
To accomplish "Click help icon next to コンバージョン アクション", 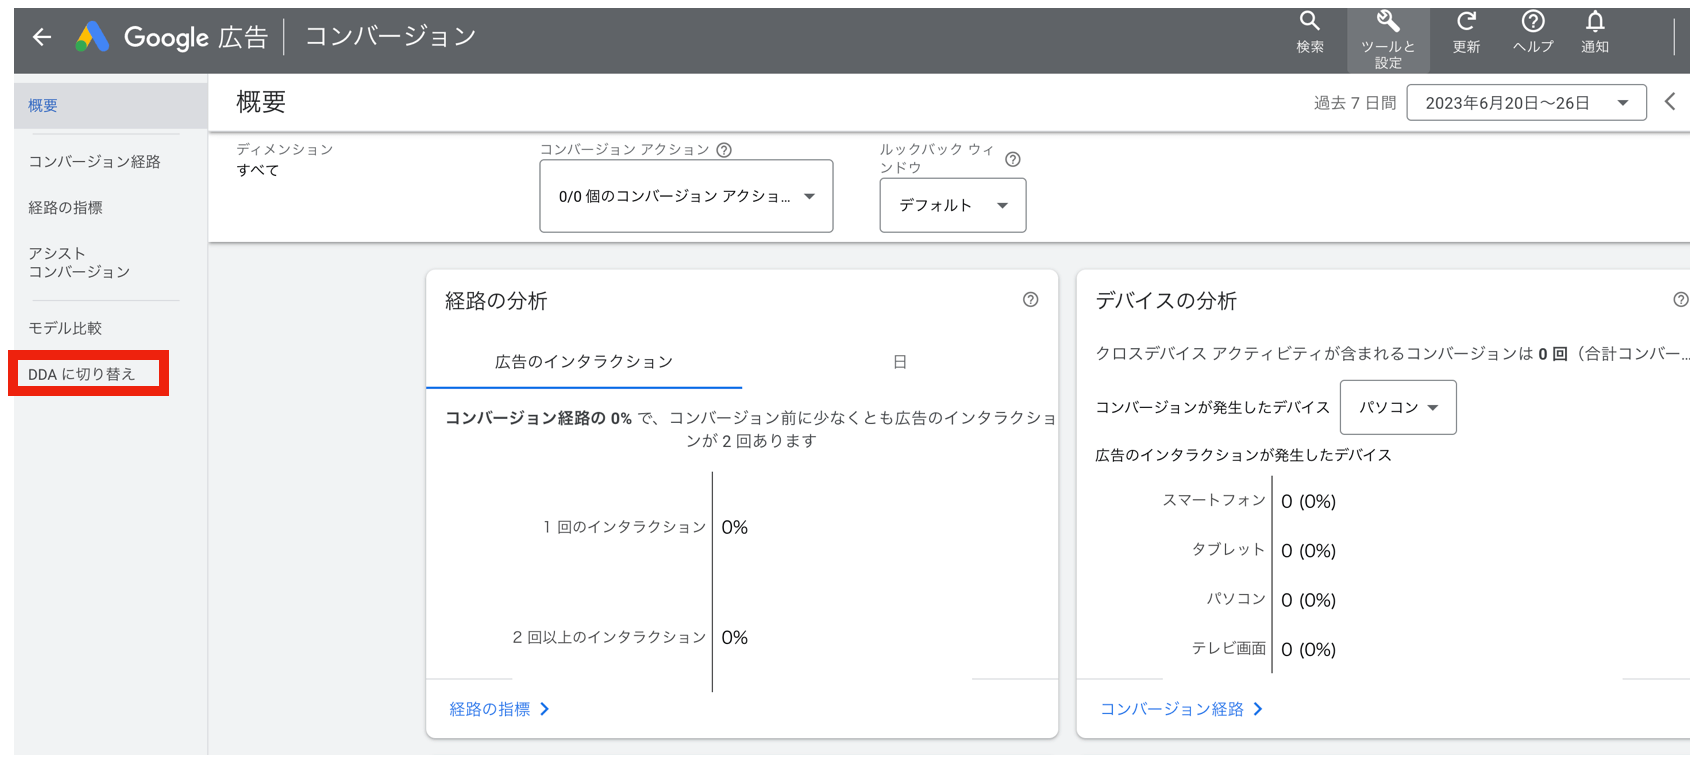I will (724, 150).
